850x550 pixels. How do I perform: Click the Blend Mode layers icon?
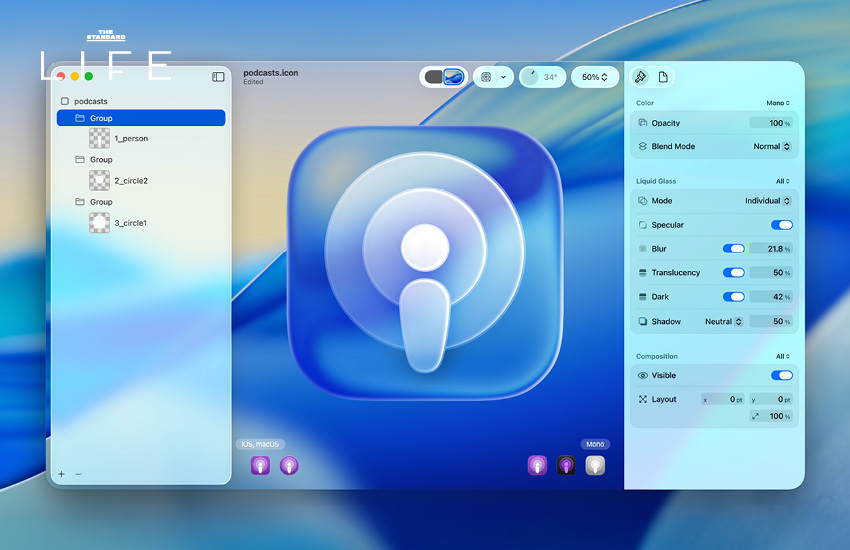[642, 146]
